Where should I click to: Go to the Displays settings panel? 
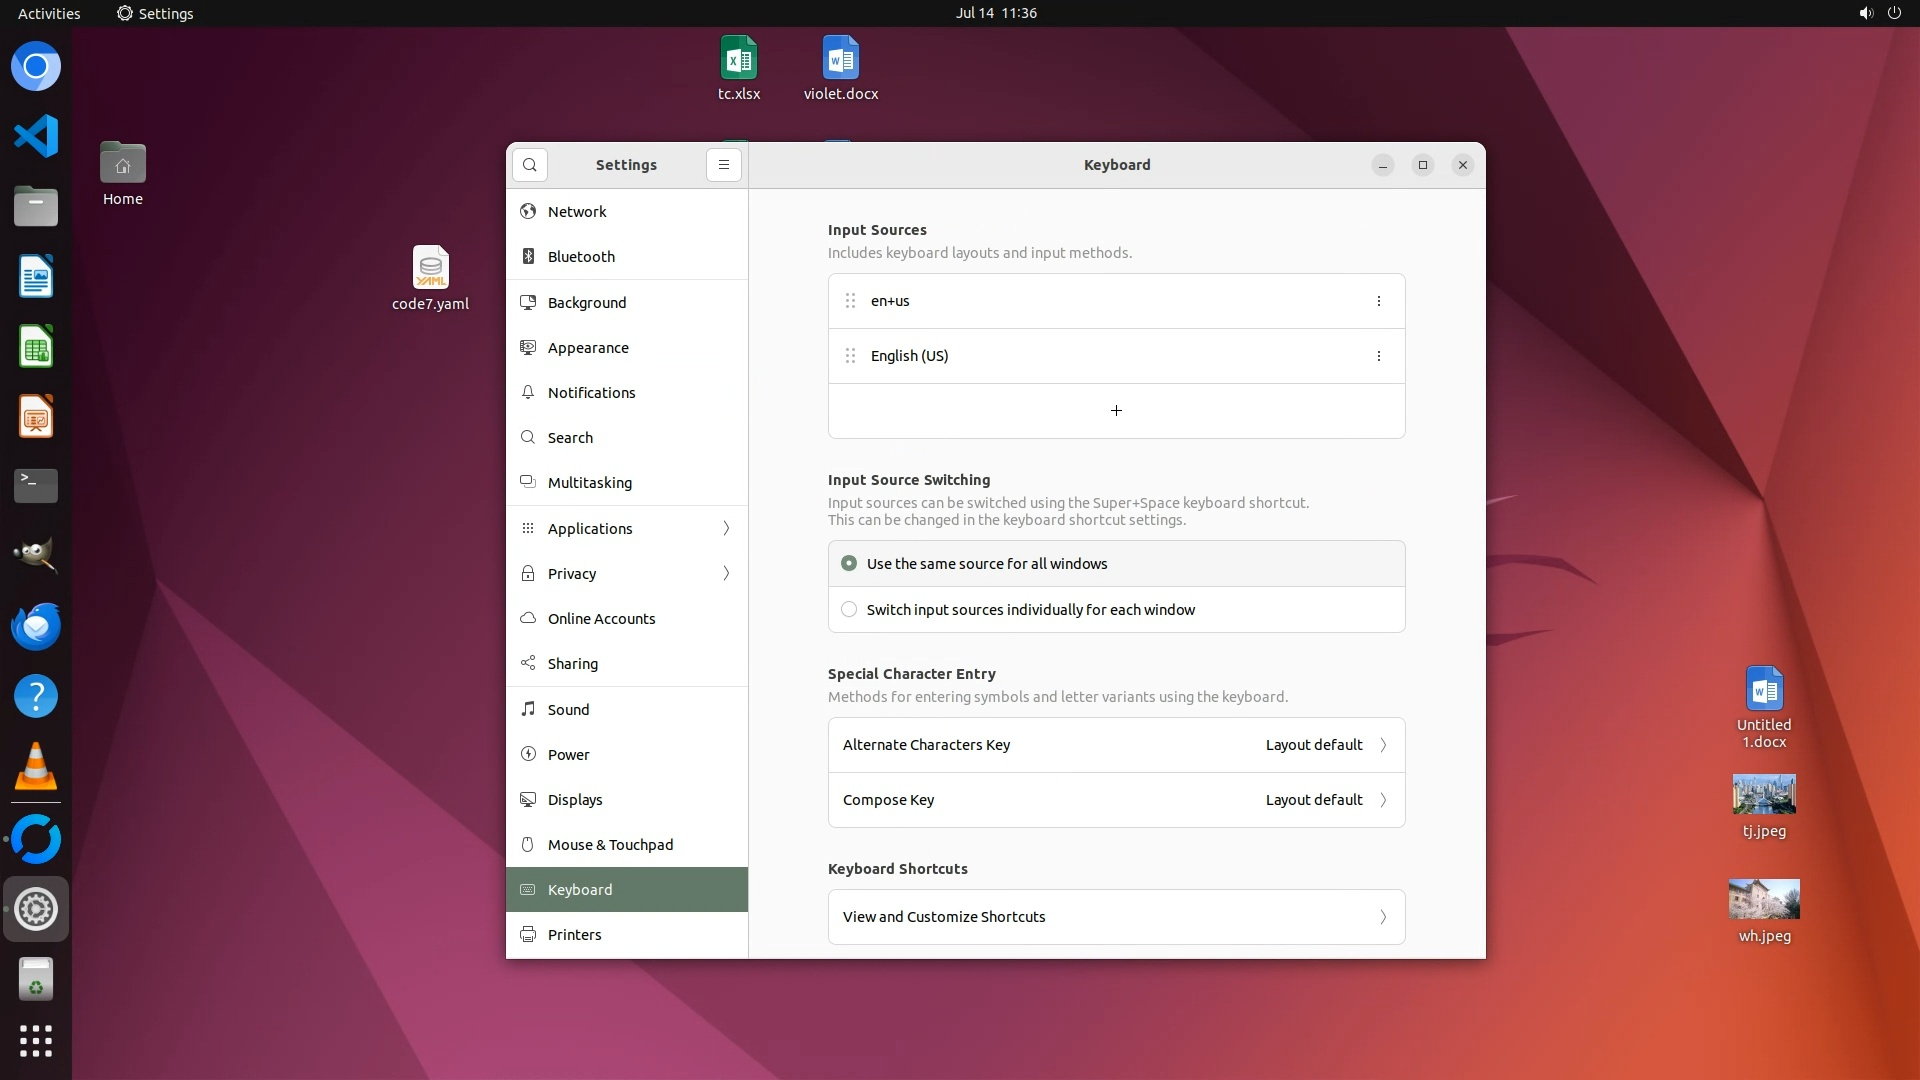point(575,800)
